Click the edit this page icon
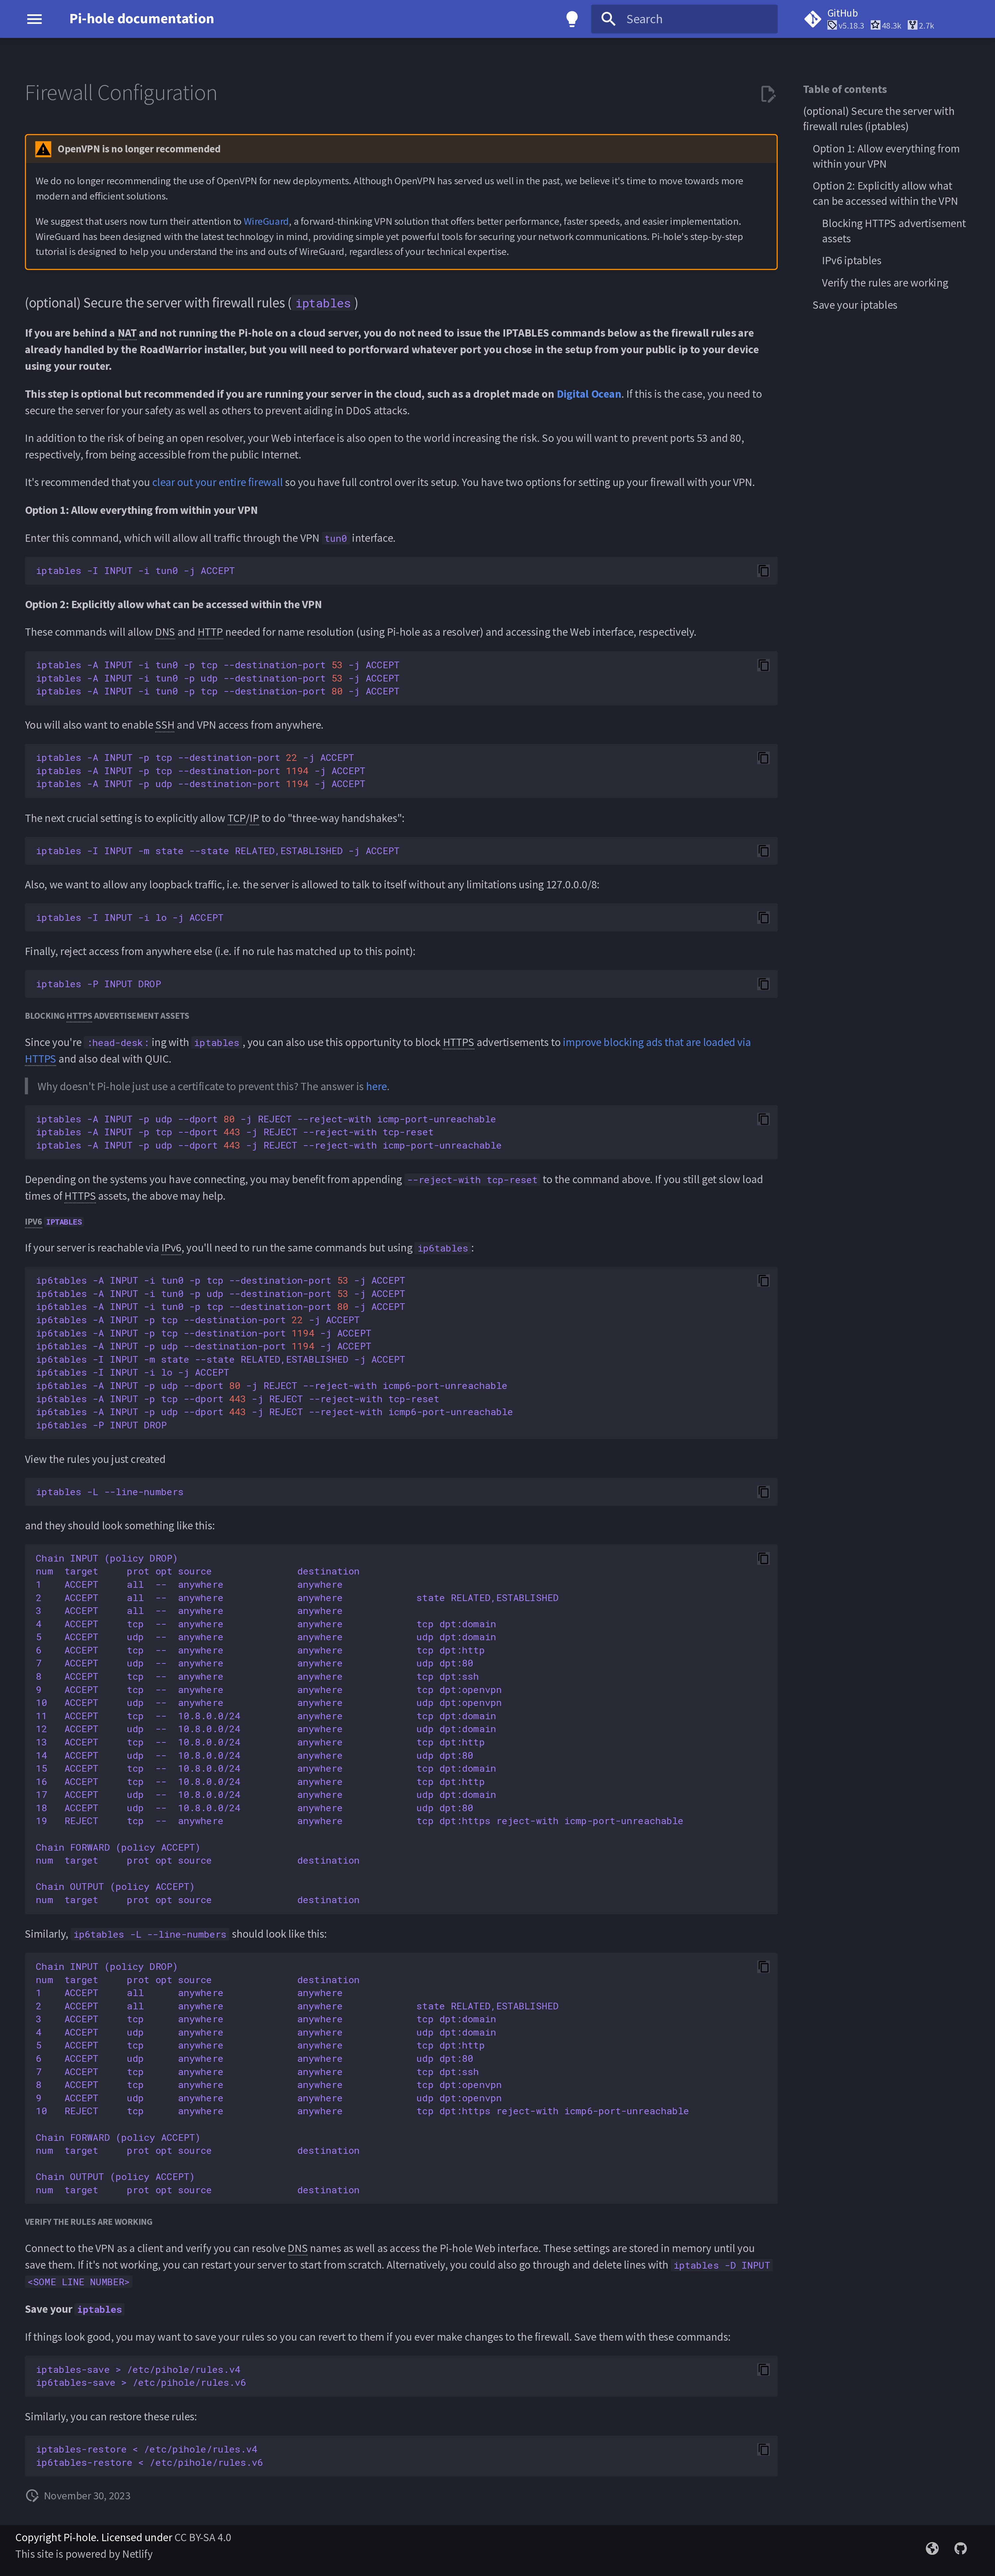This screenshot has width=995, height=2576. click(x=768, y=94)
